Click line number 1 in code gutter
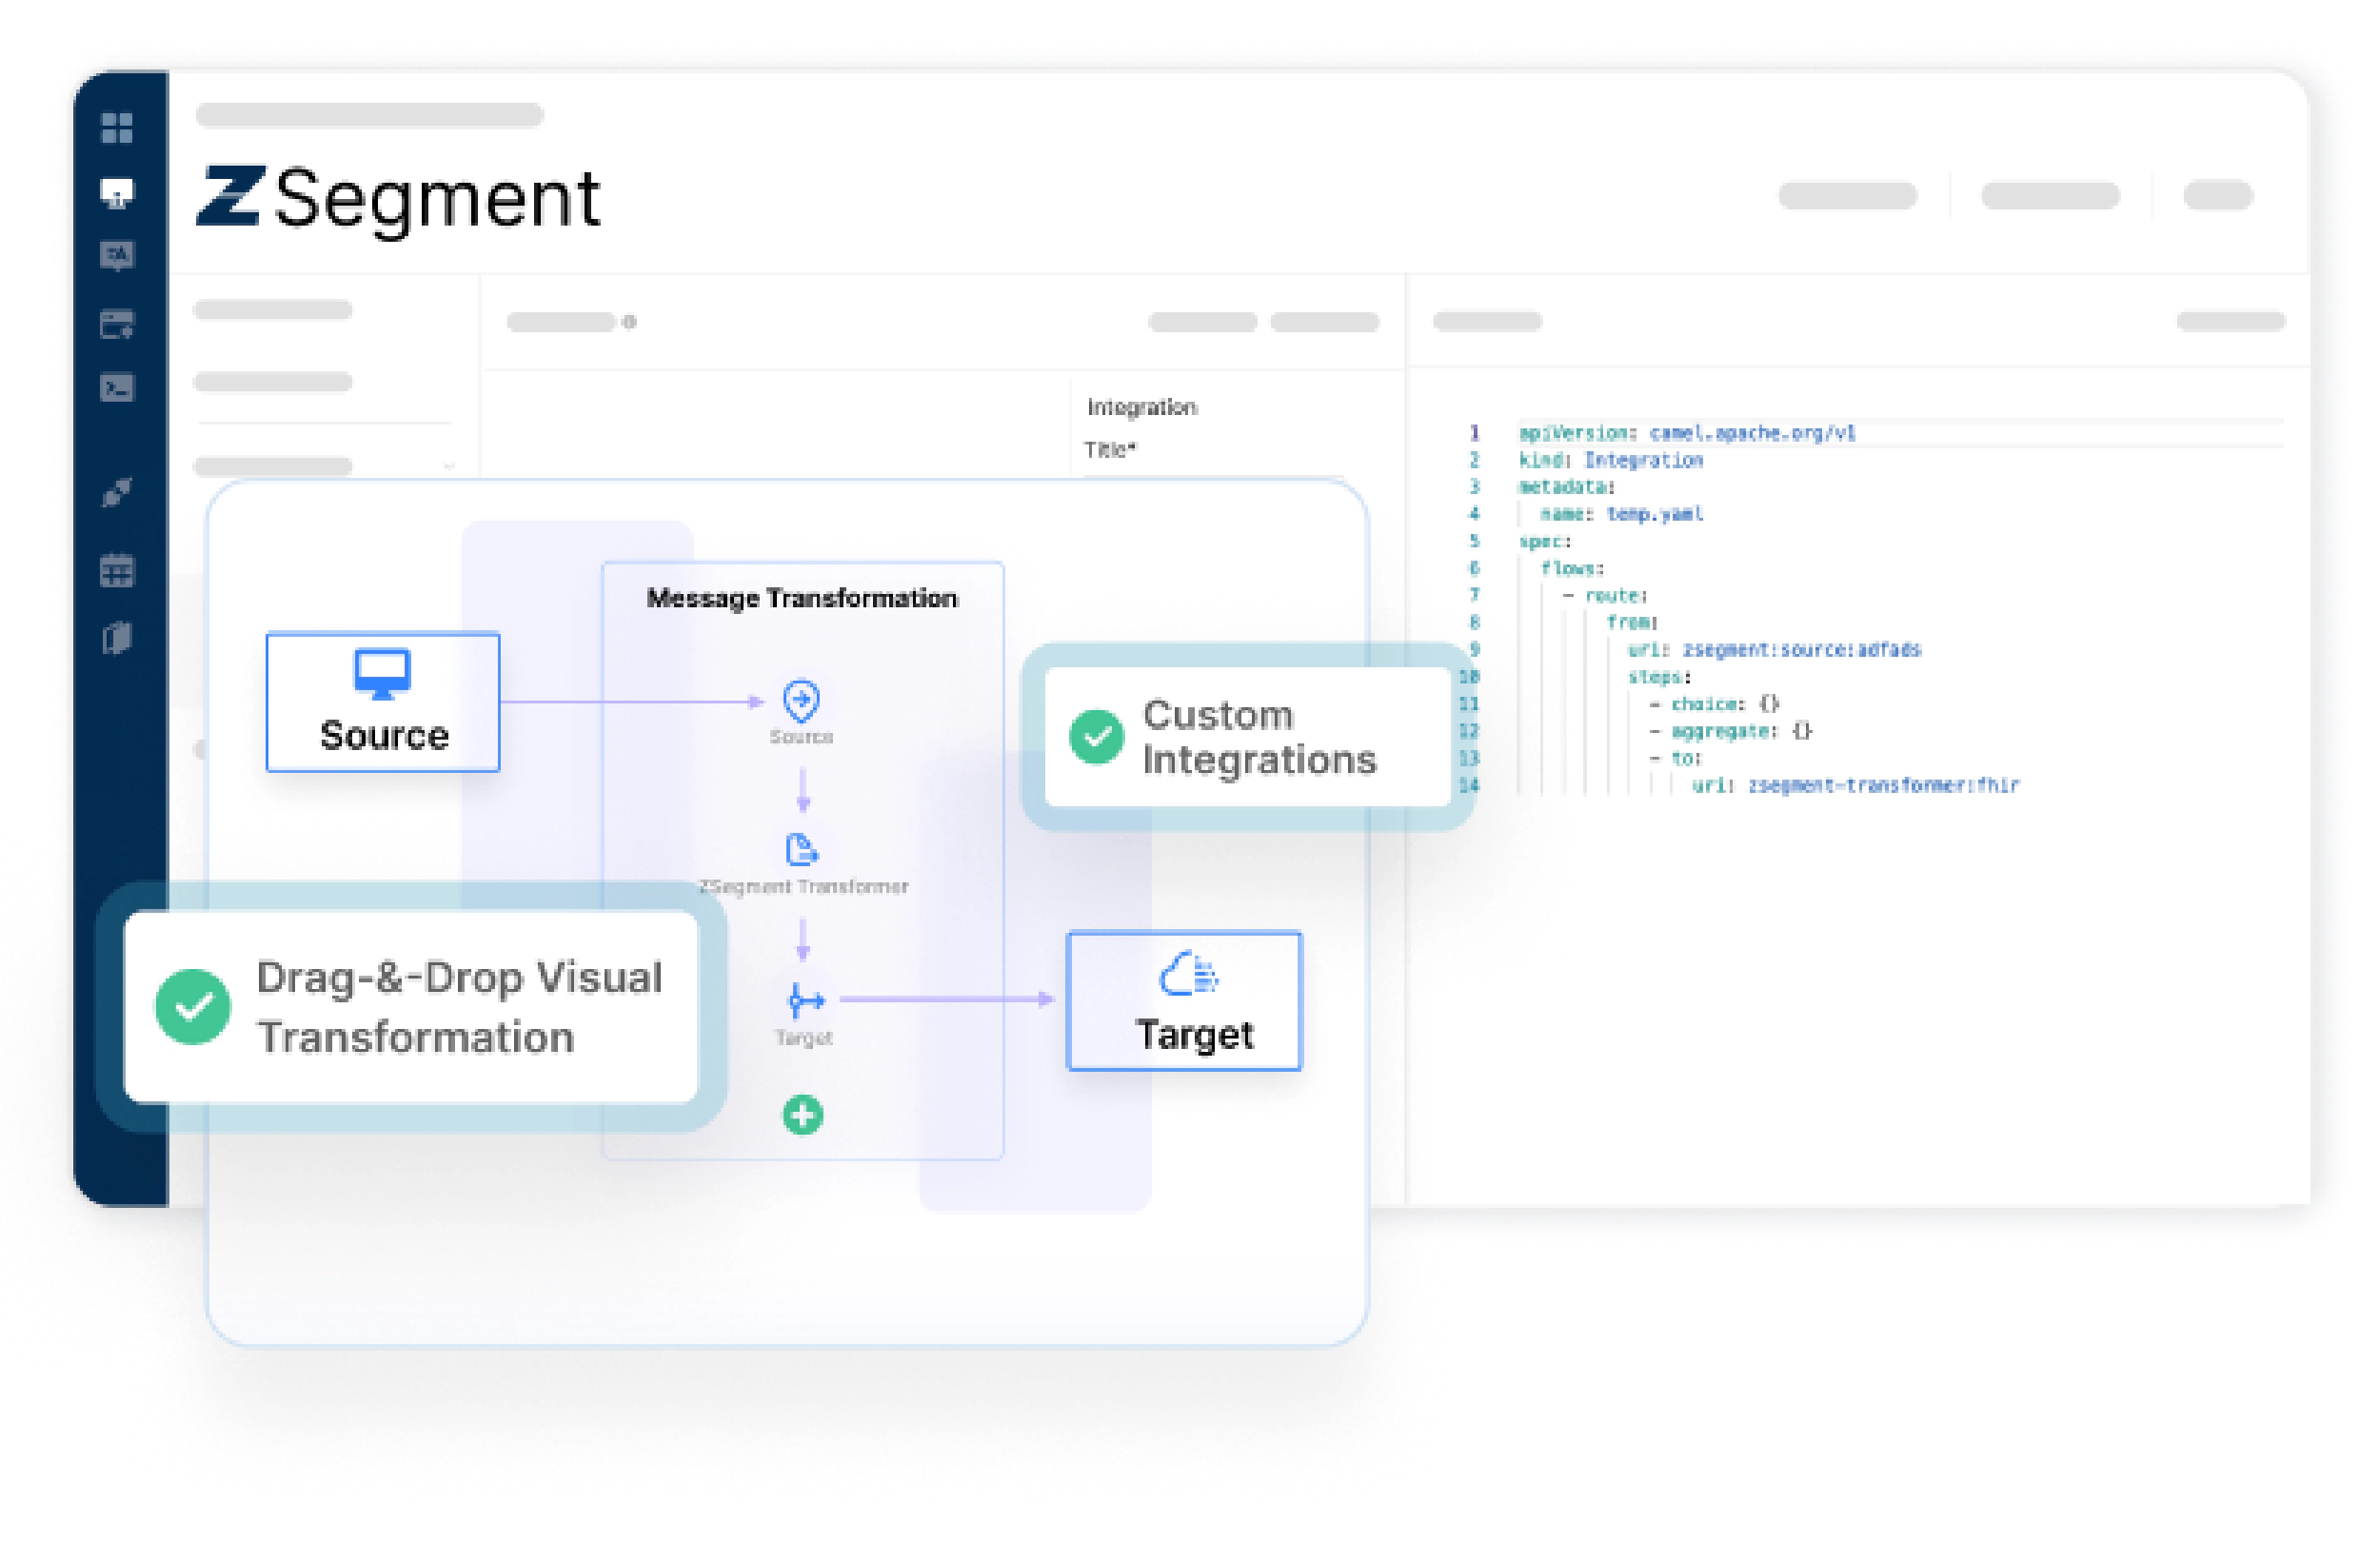The height and width of the screenshot is (1543, 2380). point(1474,433)
